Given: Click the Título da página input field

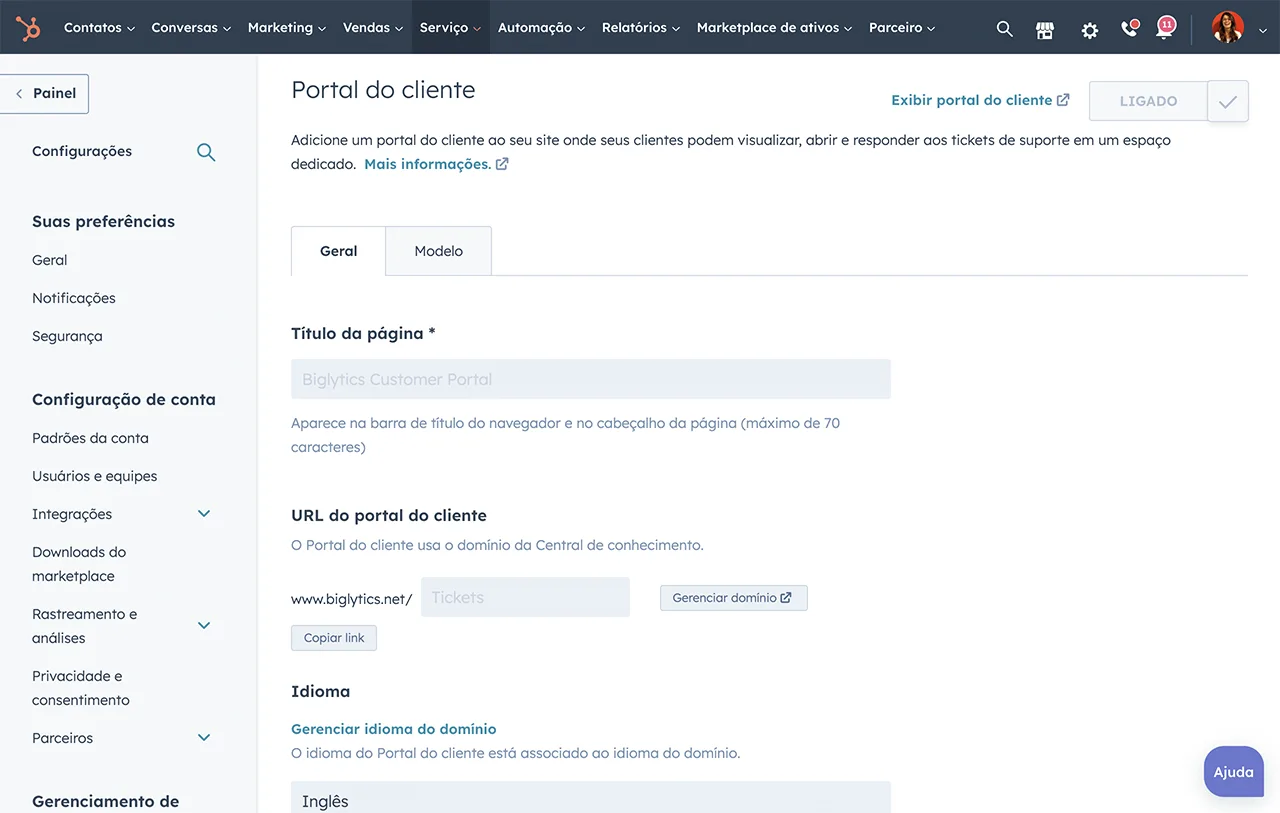Looking at the screenshot, I should 590,380.
